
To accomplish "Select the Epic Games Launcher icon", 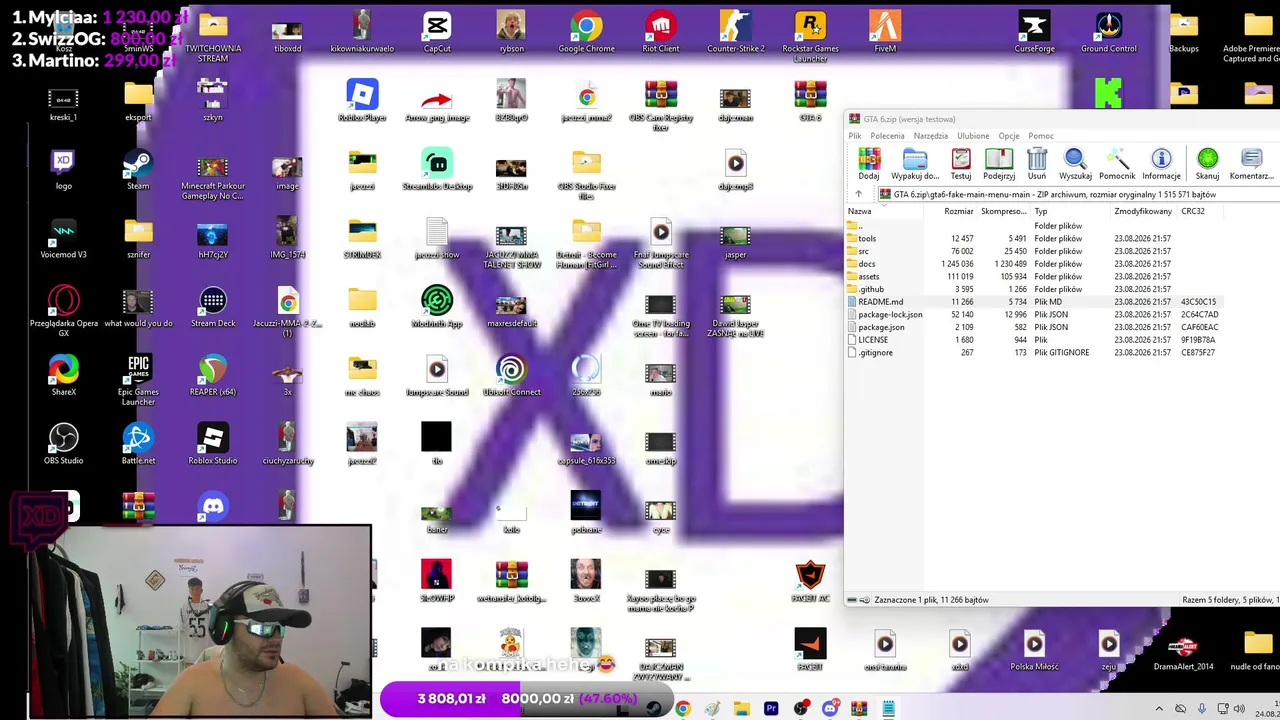I will [x=138, y=380].
